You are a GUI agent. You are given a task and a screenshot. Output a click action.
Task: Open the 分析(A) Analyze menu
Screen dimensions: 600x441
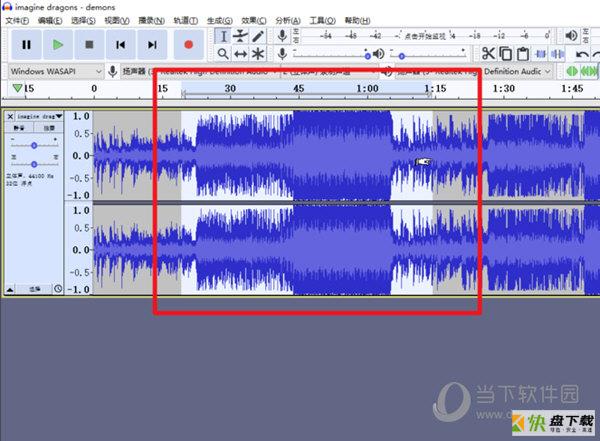coord(288,21)
